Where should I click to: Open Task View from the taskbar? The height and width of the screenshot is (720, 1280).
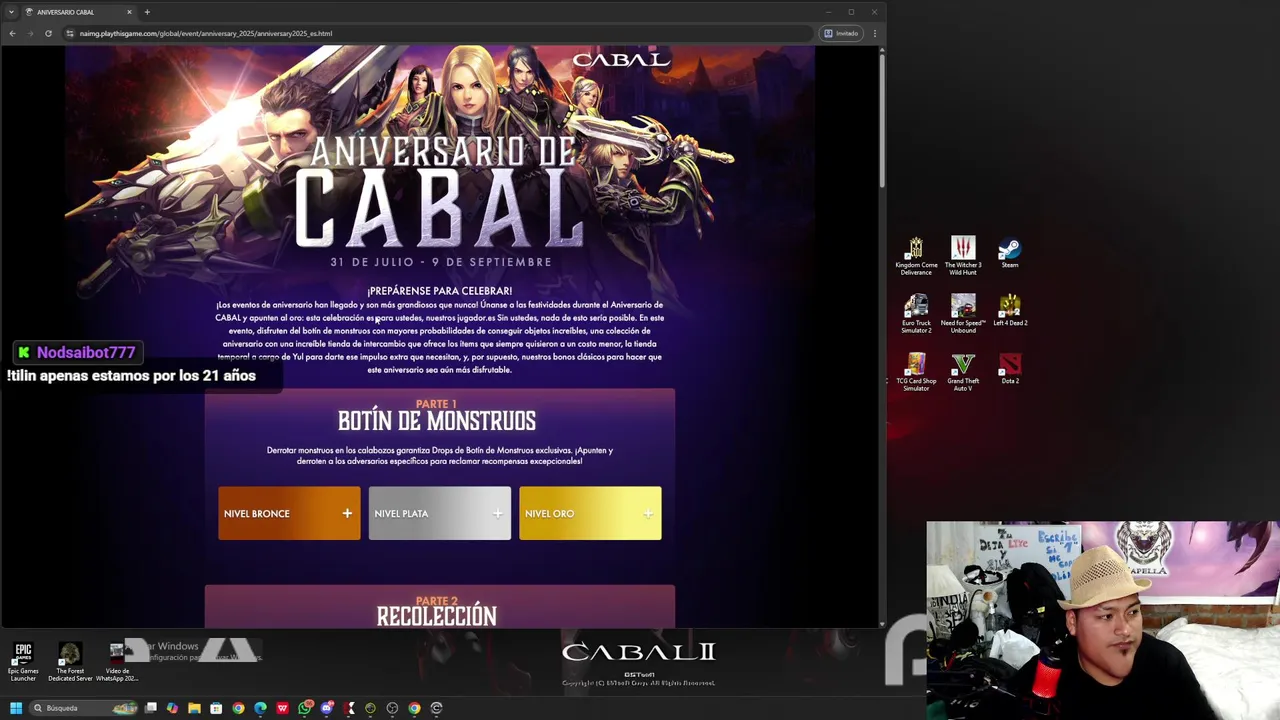(x=151, y=708)
